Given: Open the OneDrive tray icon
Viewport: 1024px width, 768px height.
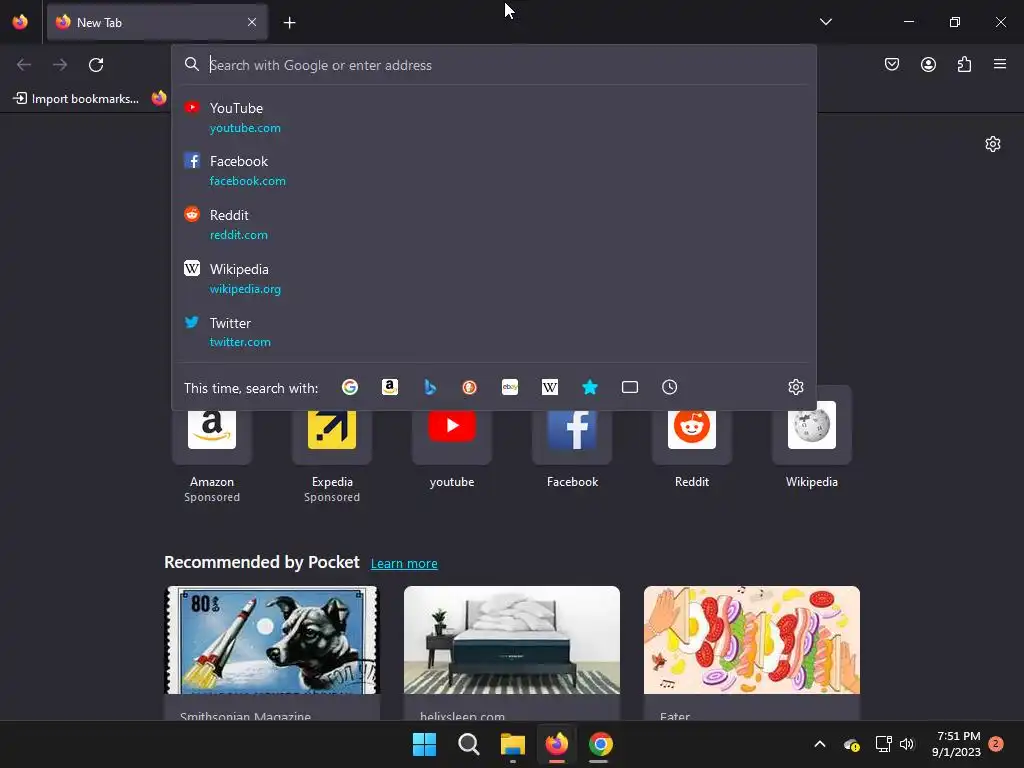Looking at the screenshot, I should point(852,744).
